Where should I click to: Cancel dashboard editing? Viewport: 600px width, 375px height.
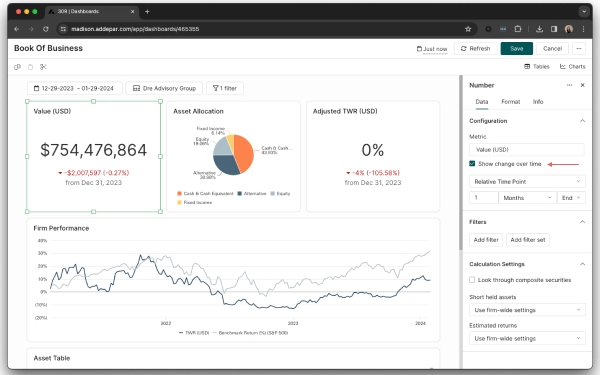(552, 49)
